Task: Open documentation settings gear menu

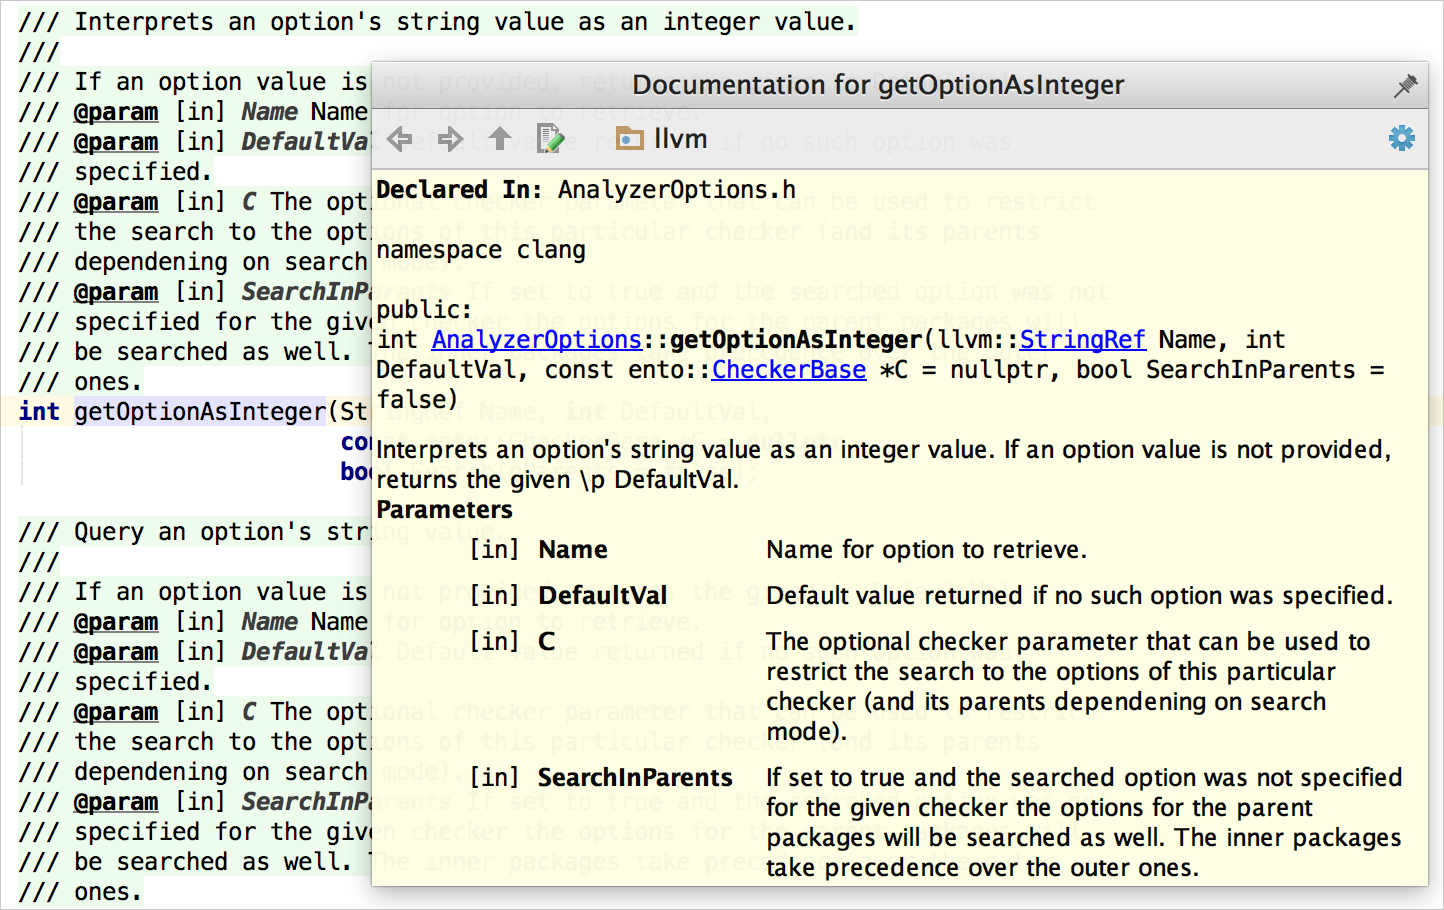Action: 1402,138
